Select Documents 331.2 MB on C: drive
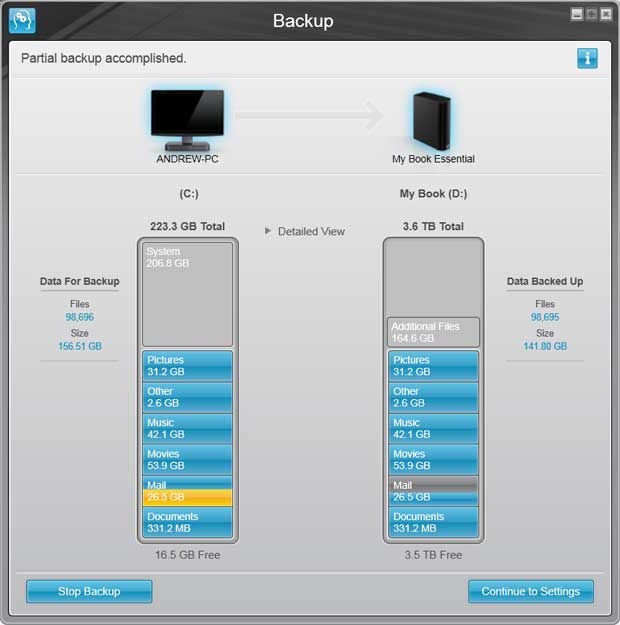Screen dimensions: 620x625 point(187,523)
